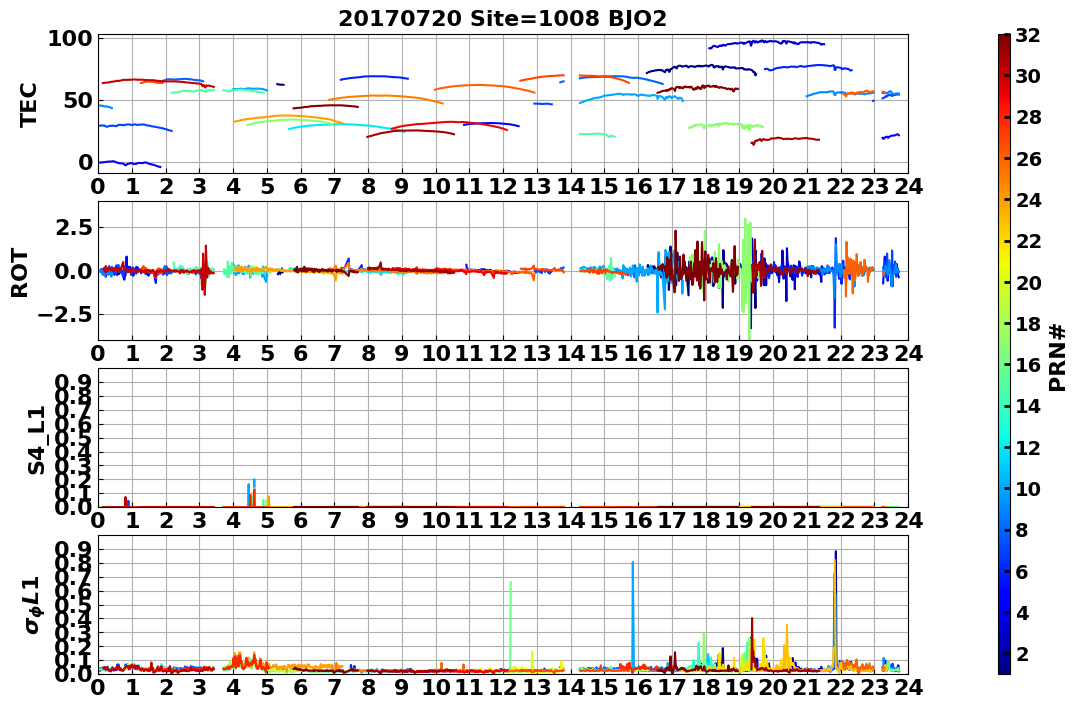Click colorbar tick label 14
The height and width of the screenshot is (709, 1077).
point(1028,406)
